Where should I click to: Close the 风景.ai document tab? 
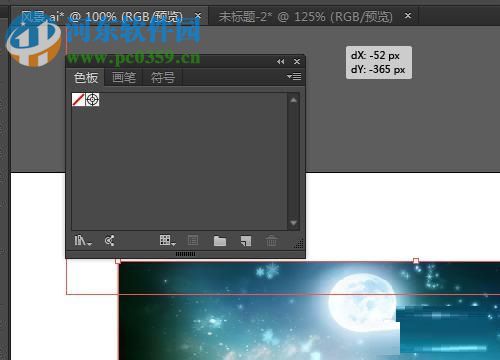[198, 15]
